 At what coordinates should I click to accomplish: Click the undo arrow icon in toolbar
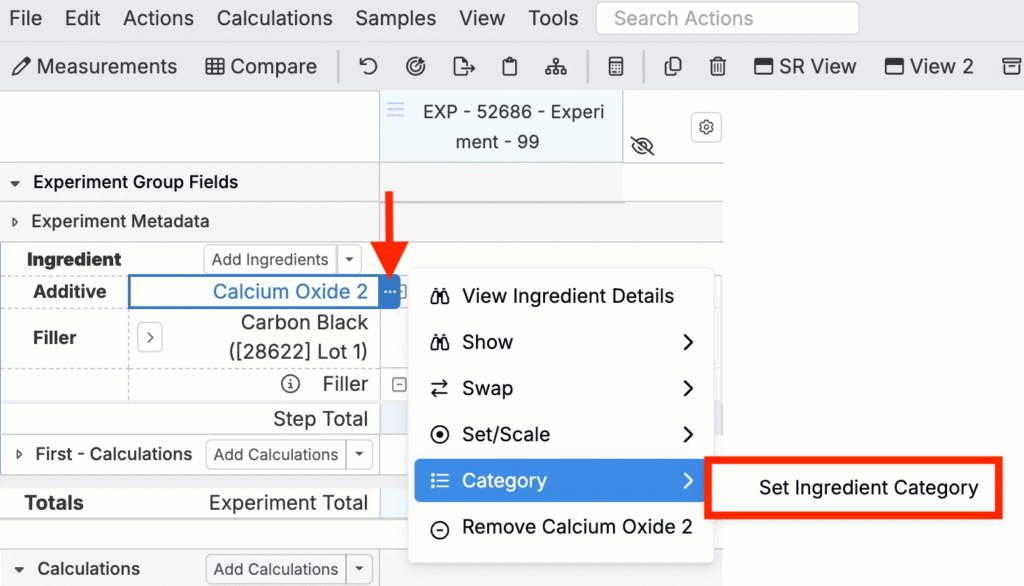click(368, 66)
